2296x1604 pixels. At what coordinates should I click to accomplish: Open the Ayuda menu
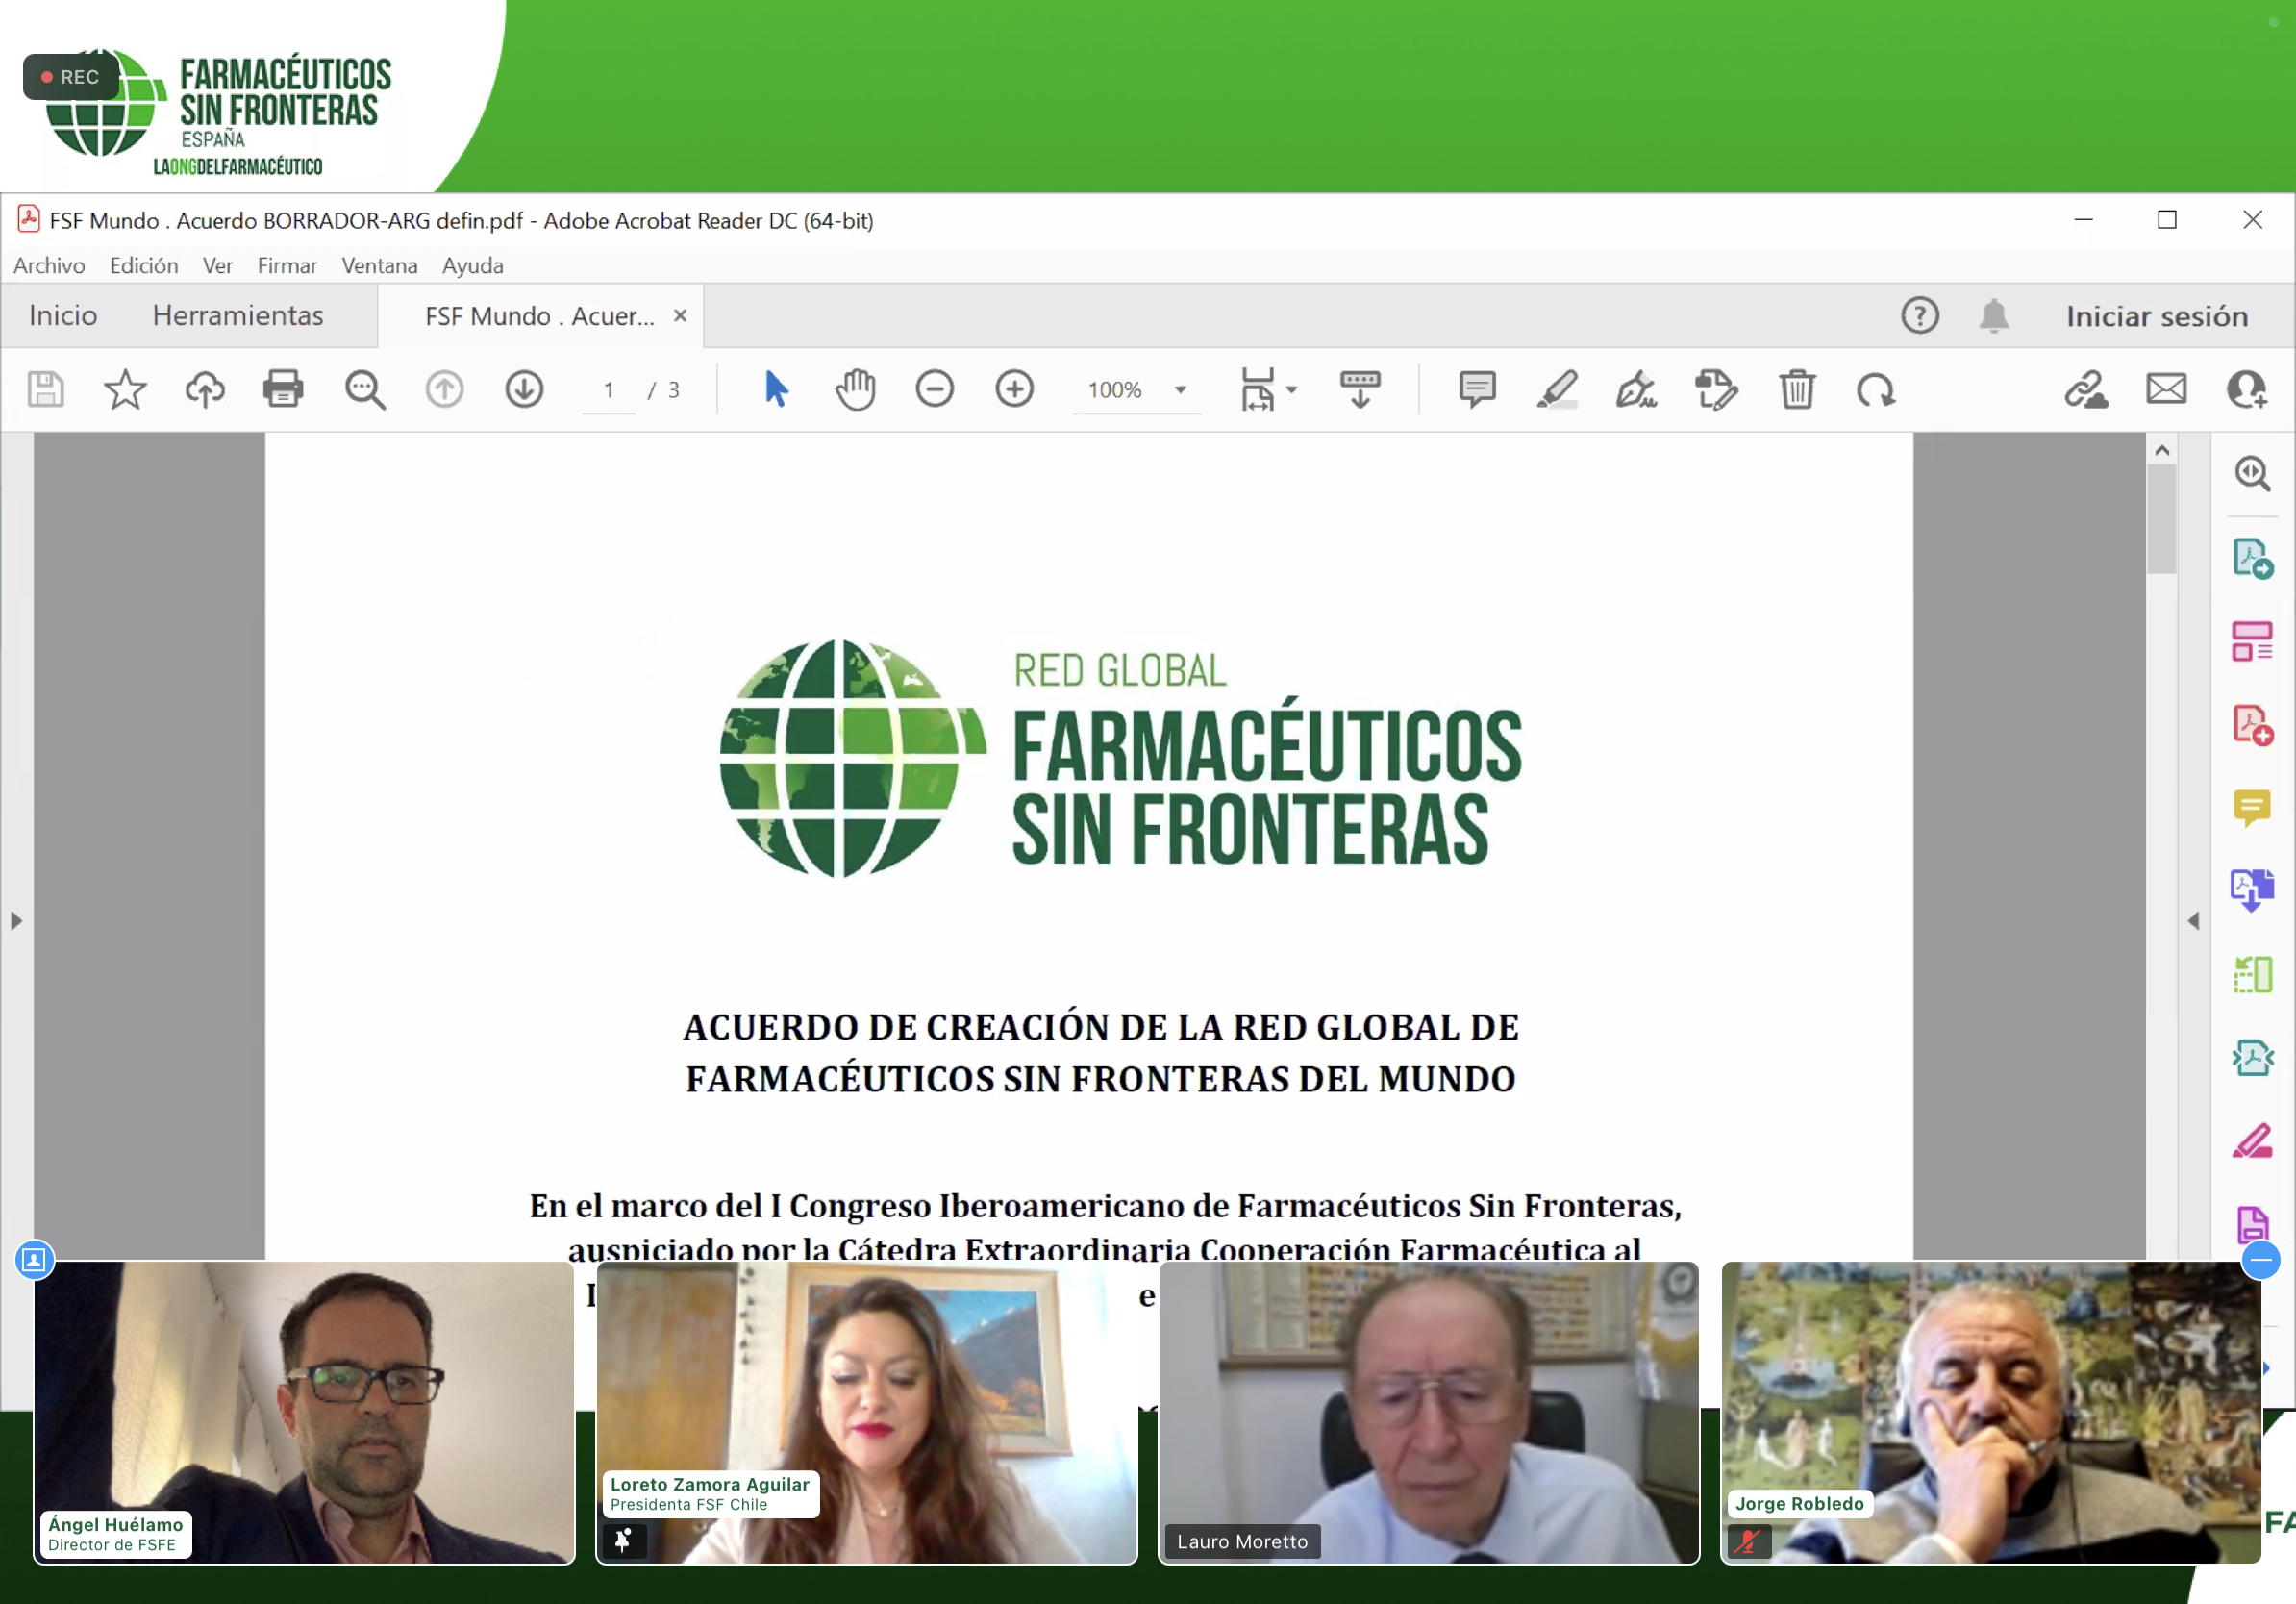473,266
